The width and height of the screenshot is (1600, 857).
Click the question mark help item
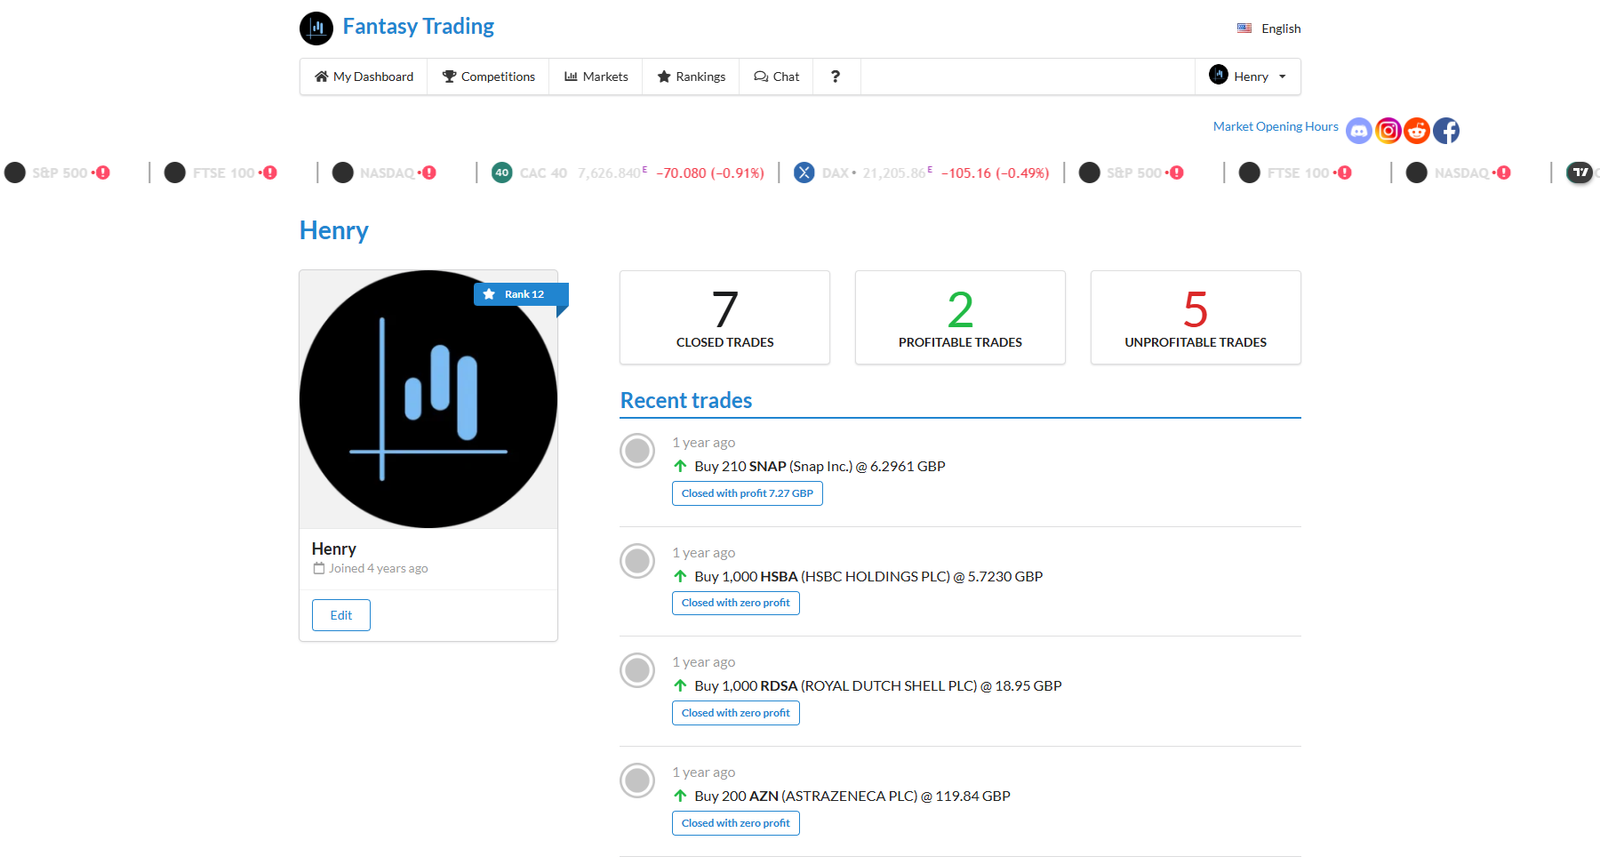click(x=836, y=77)
